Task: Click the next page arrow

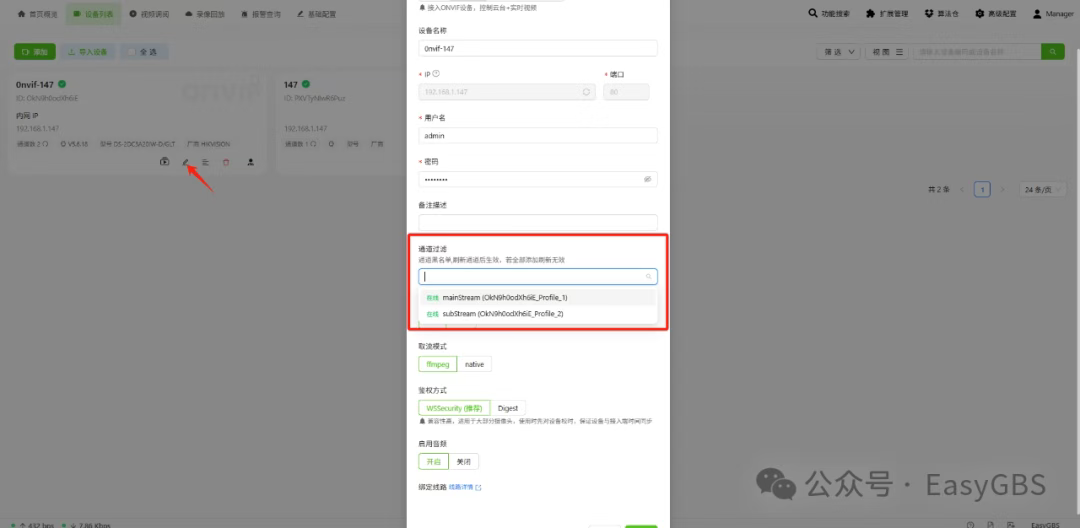Action: click(x=1002, y=189)
